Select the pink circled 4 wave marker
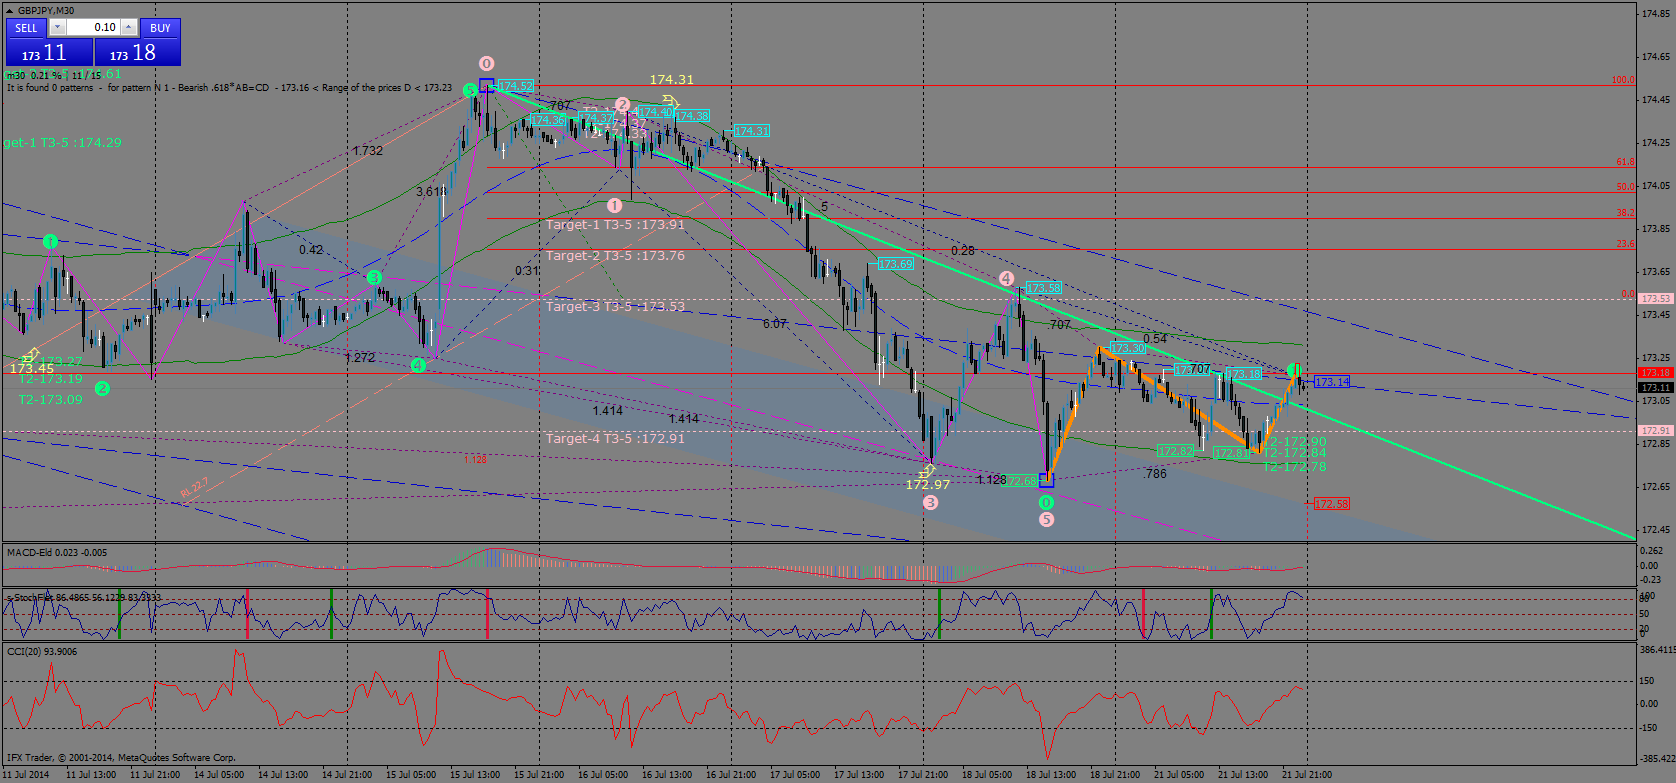The height and width of the screenshot is (783, 1676). 1006,278
